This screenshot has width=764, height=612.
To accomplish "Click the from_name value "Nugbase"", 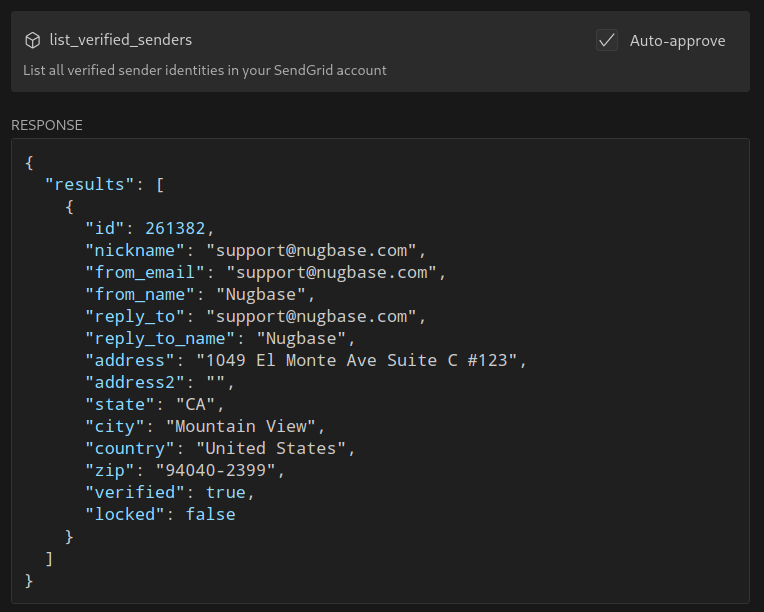I will click(x=261, y=294).
